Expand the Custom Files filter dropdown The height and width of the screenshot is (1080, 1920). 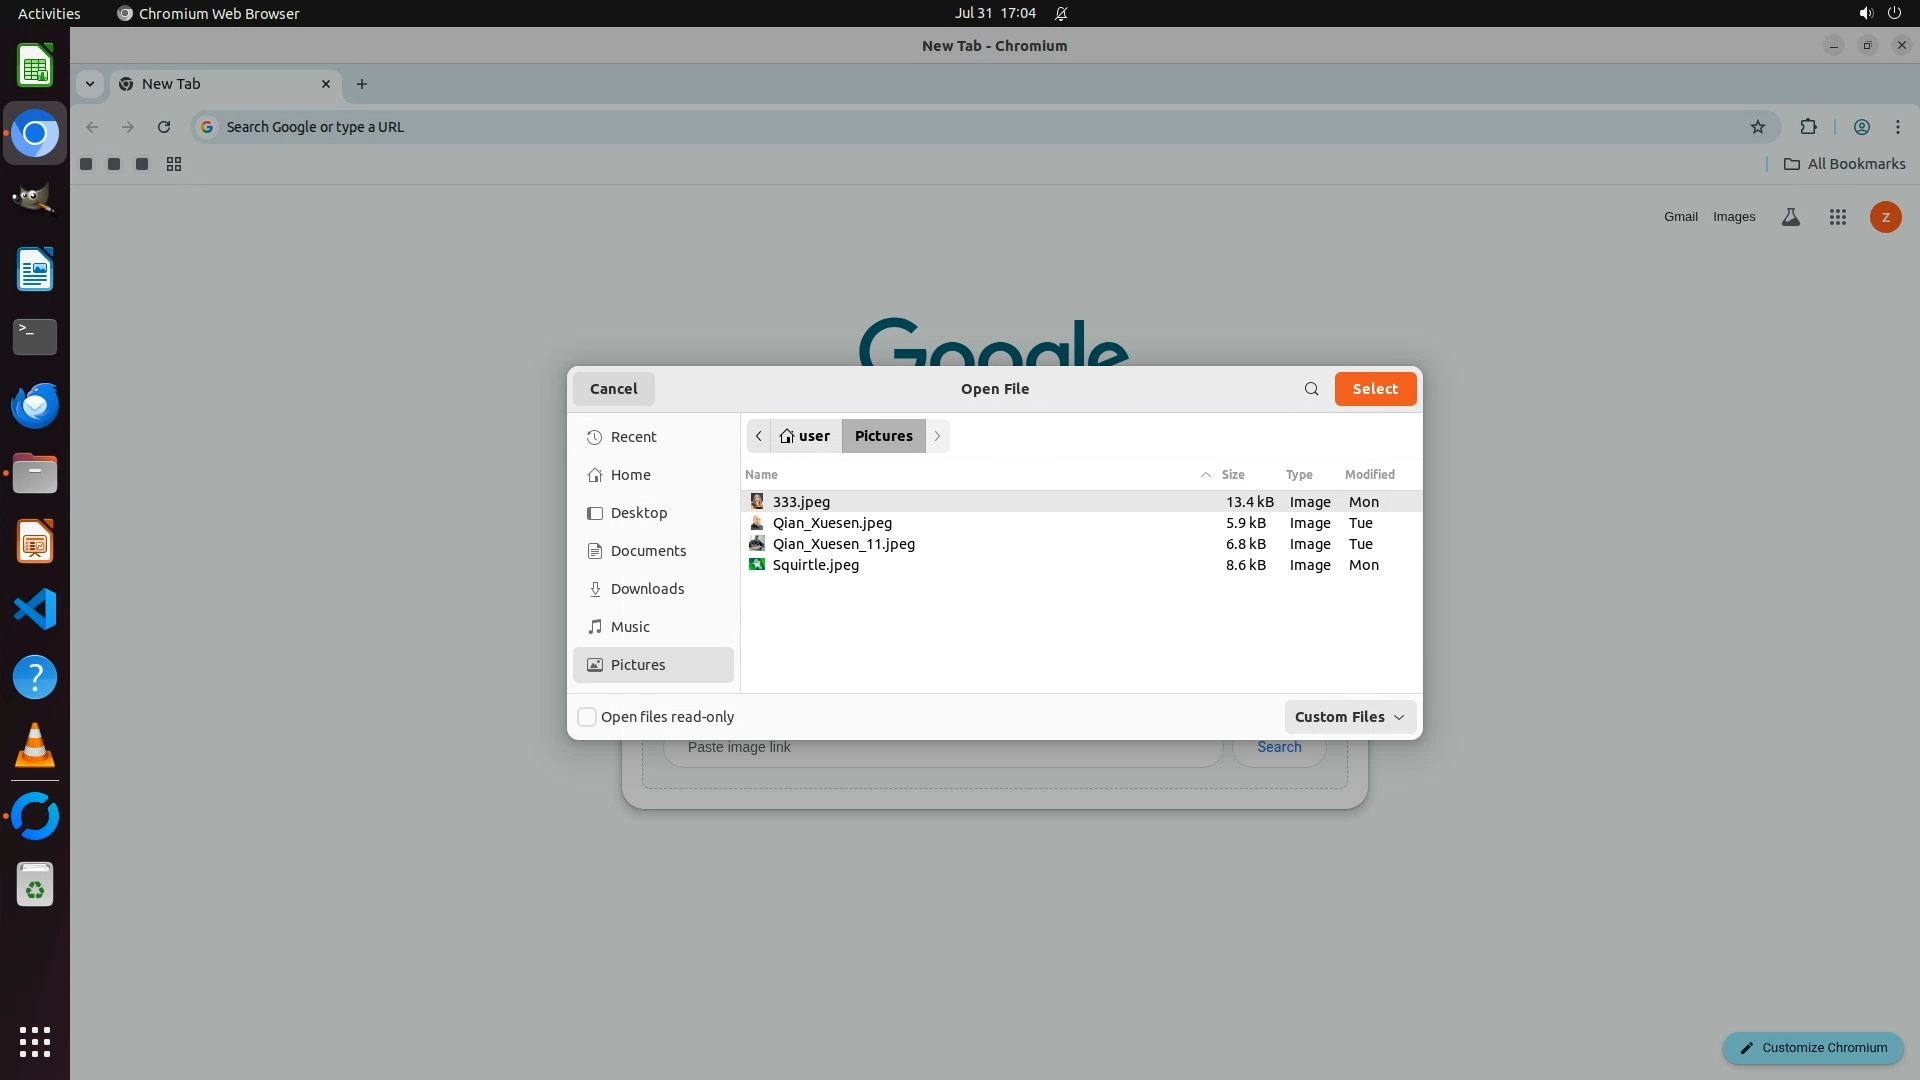(1349, 717)
